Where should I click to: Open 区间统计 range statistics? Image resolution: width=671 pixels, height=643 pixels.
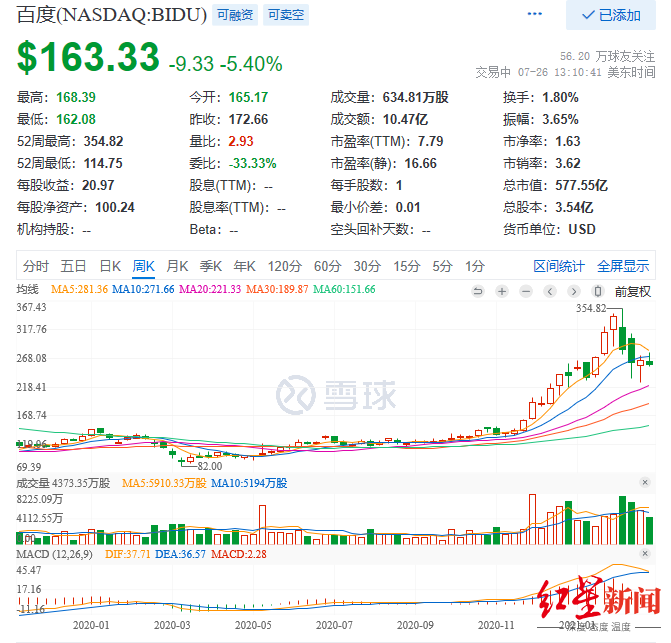point(559,266)
